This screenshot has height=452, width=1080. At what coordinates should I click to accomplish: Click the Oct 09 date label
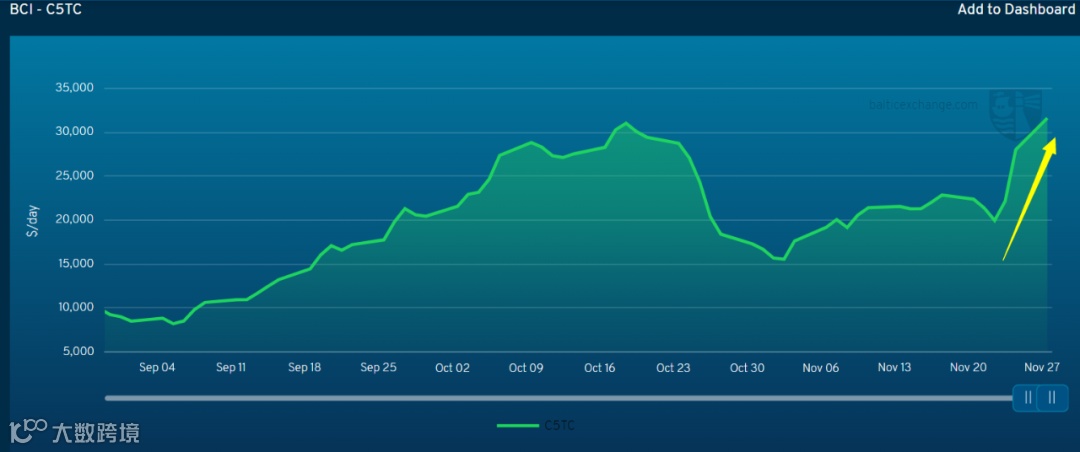pyautogui.click(x=526, y=368)
